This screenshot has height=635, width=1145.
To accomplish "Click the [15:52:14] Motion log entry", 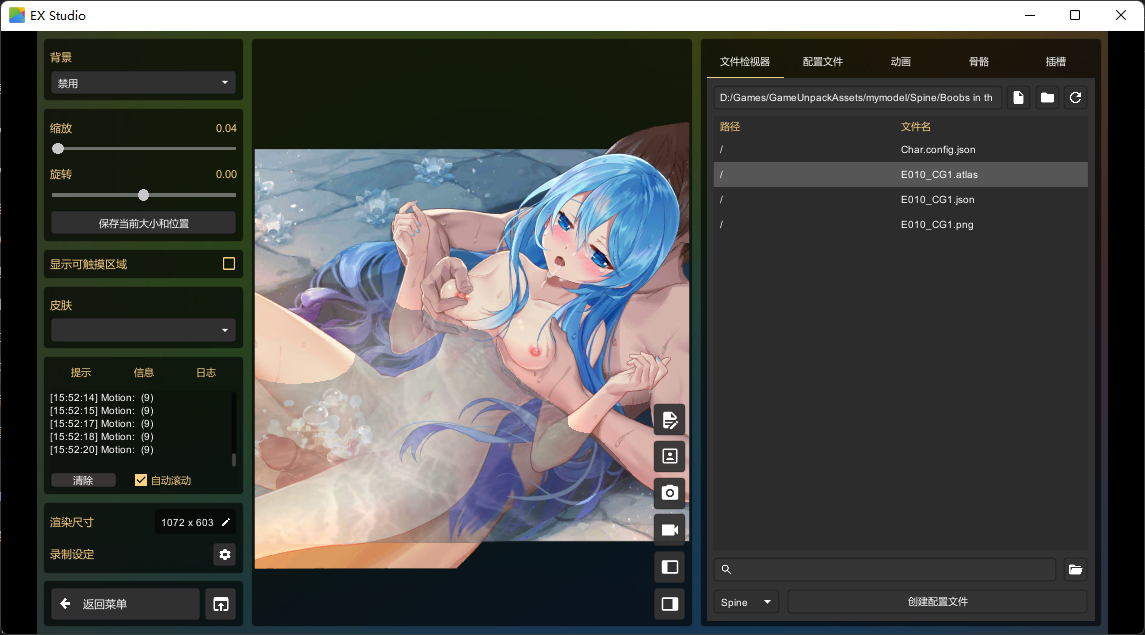I will click(102, 398).
